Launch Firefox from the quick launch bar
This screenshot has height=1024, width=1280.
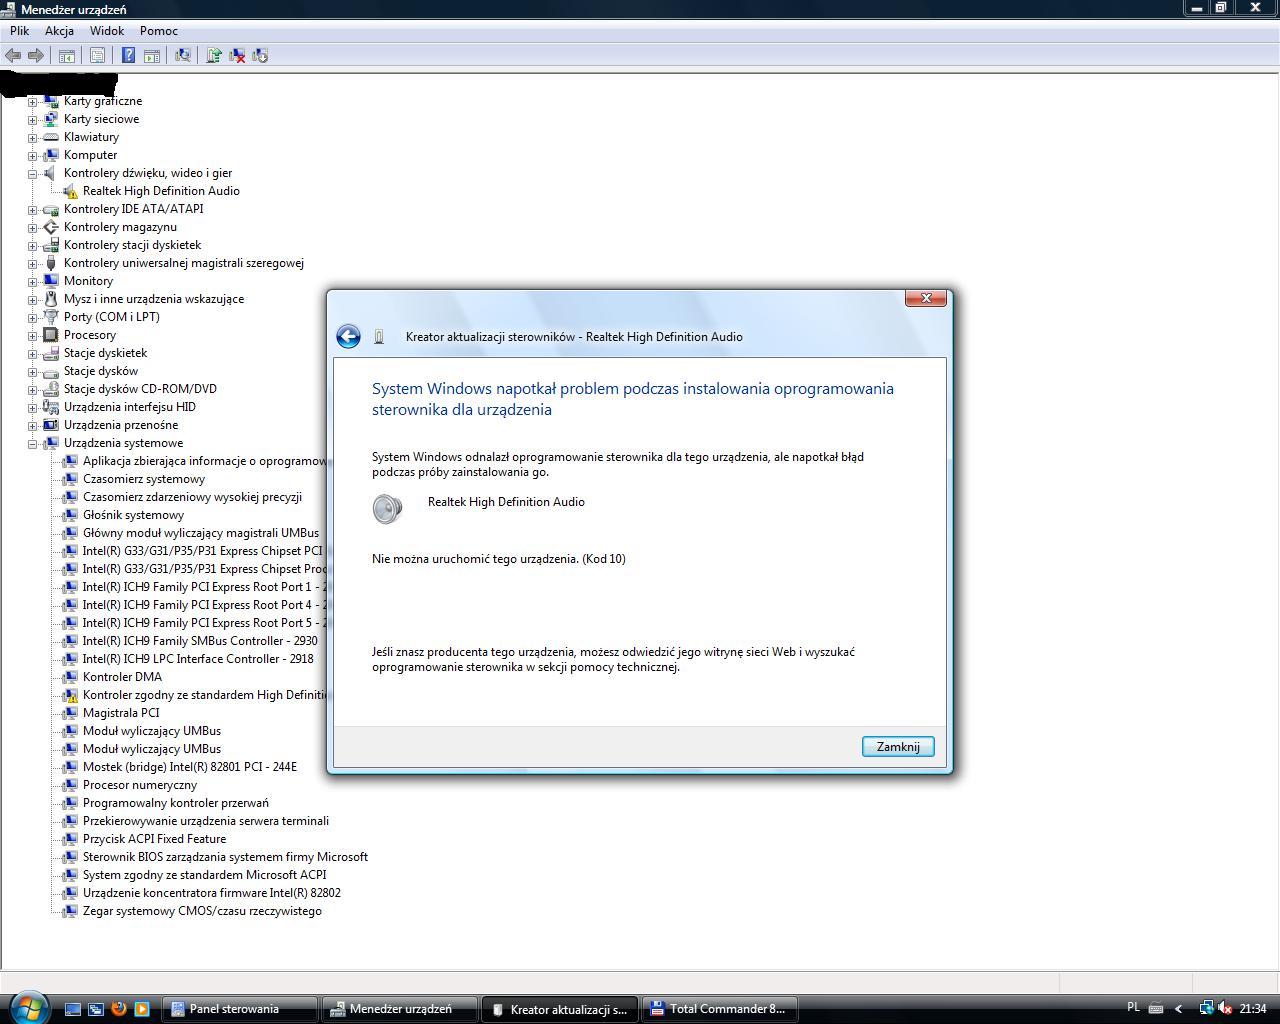(119, 1009)
